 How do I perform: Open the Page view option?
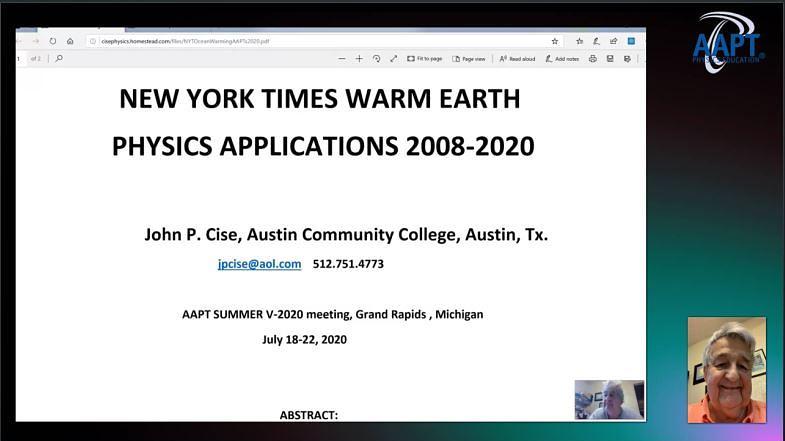pyautogui.click(x=469, y=59)
